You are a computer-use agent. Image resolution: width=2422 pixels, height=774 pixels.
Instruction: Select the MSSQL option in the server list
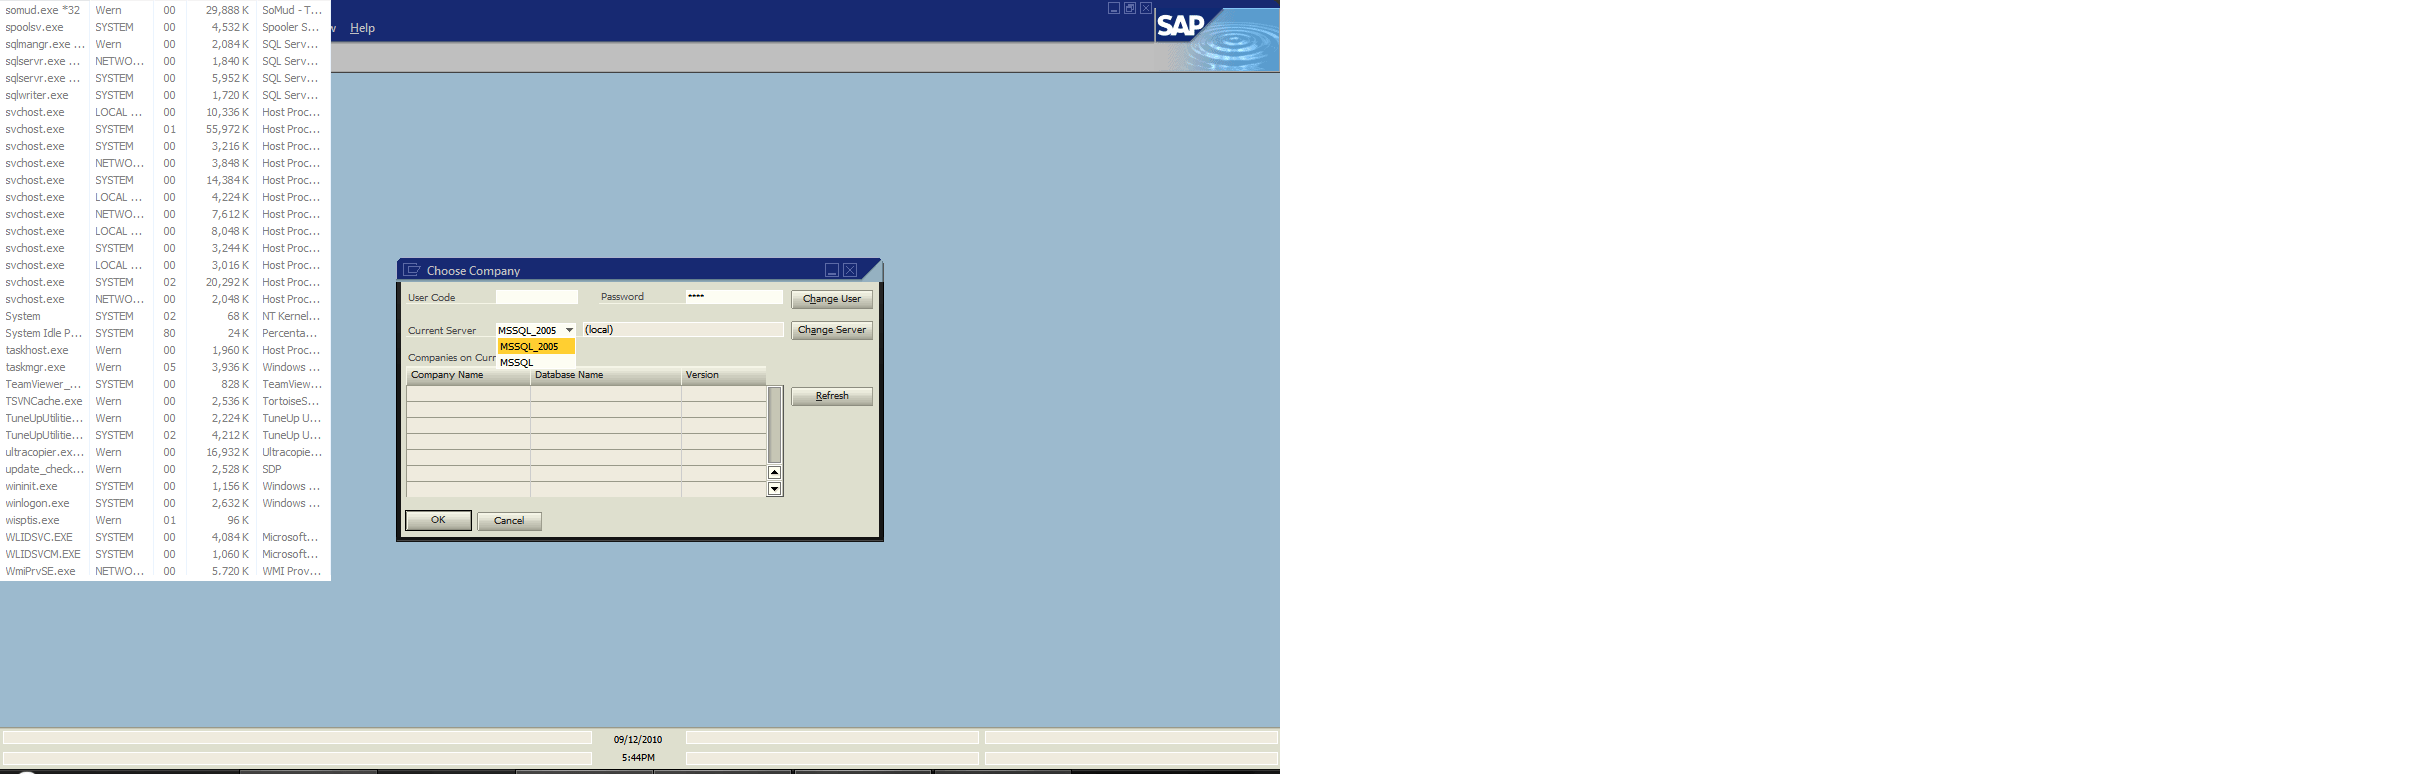[x=536, y=362]
